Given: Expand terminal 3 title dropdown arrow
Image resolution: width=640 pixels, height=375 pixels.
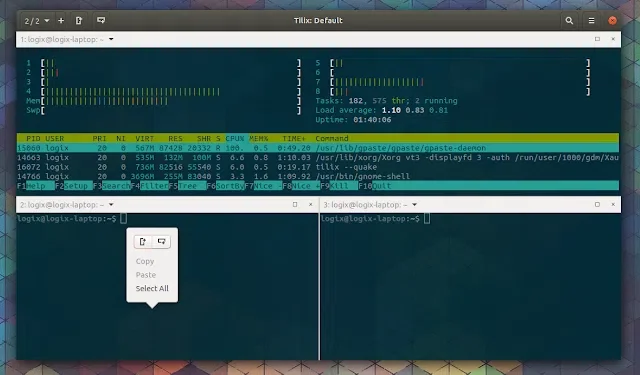Looking at the screenshot, I should tap(414, 204).
